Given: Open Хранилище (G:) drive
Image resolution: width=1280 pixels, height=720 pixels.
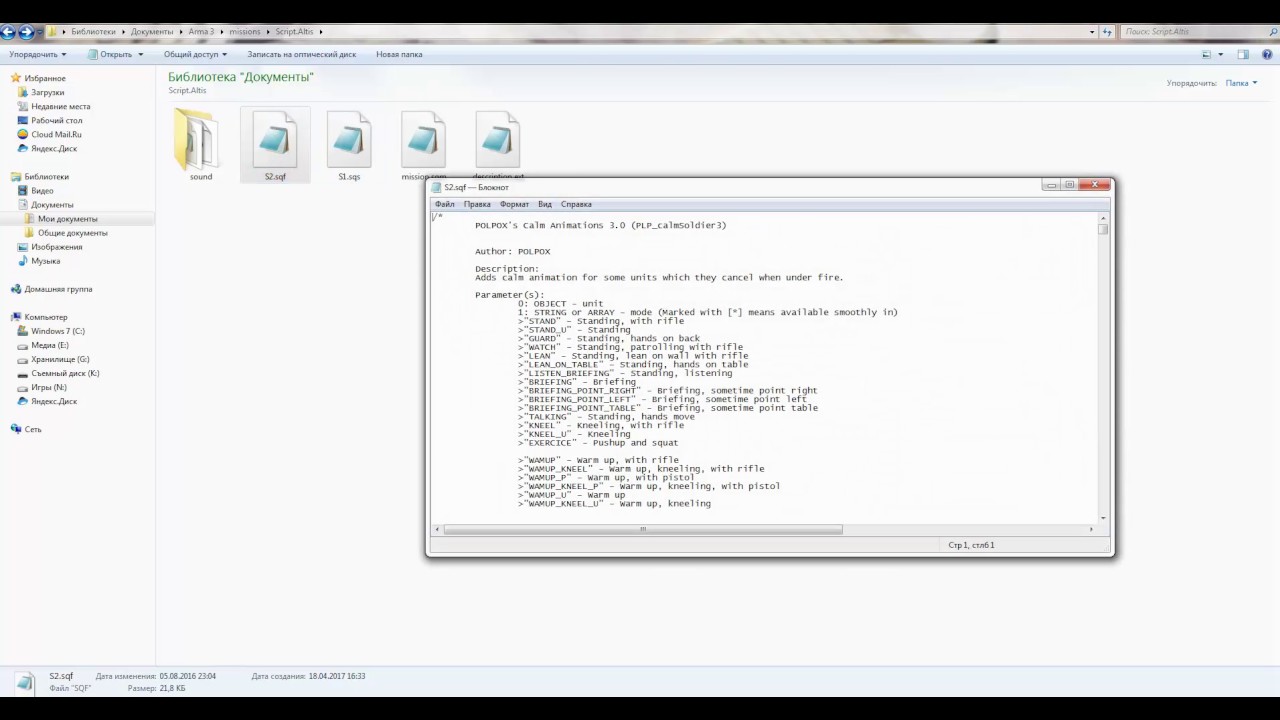Looking at the screenshot, I should [x=60, y=358].
